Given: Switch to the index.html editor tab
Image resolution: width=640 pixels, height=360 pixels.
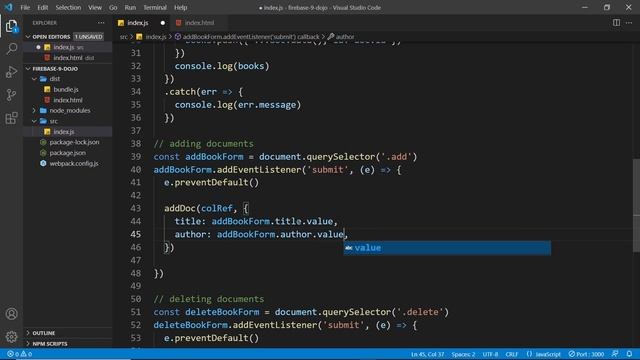Looking at the screenshot, I should click(199, 23).
